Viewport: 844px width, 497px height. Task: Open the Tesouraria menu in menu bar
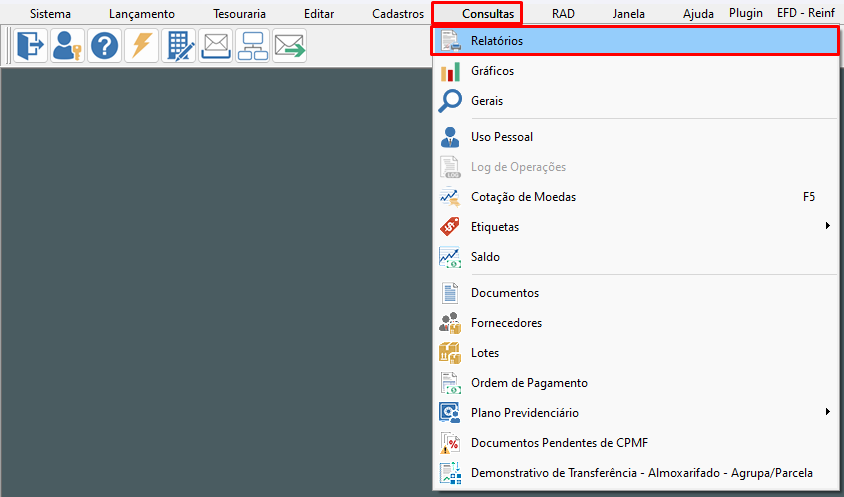[x=240, y=14]
